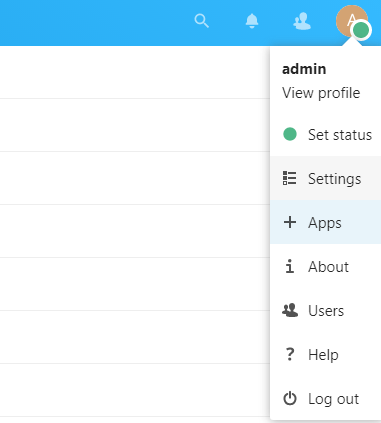Click the green circle beside Set status
The image size is (381, 423).
click(290, 134)
